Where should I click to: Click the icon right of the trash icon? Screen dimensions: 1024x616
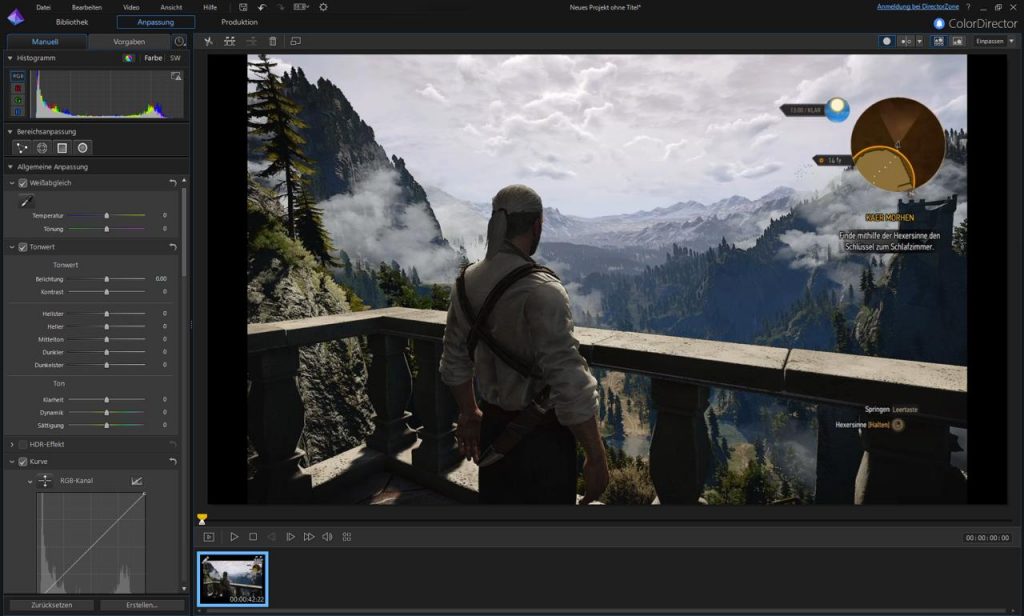(295, 41)
